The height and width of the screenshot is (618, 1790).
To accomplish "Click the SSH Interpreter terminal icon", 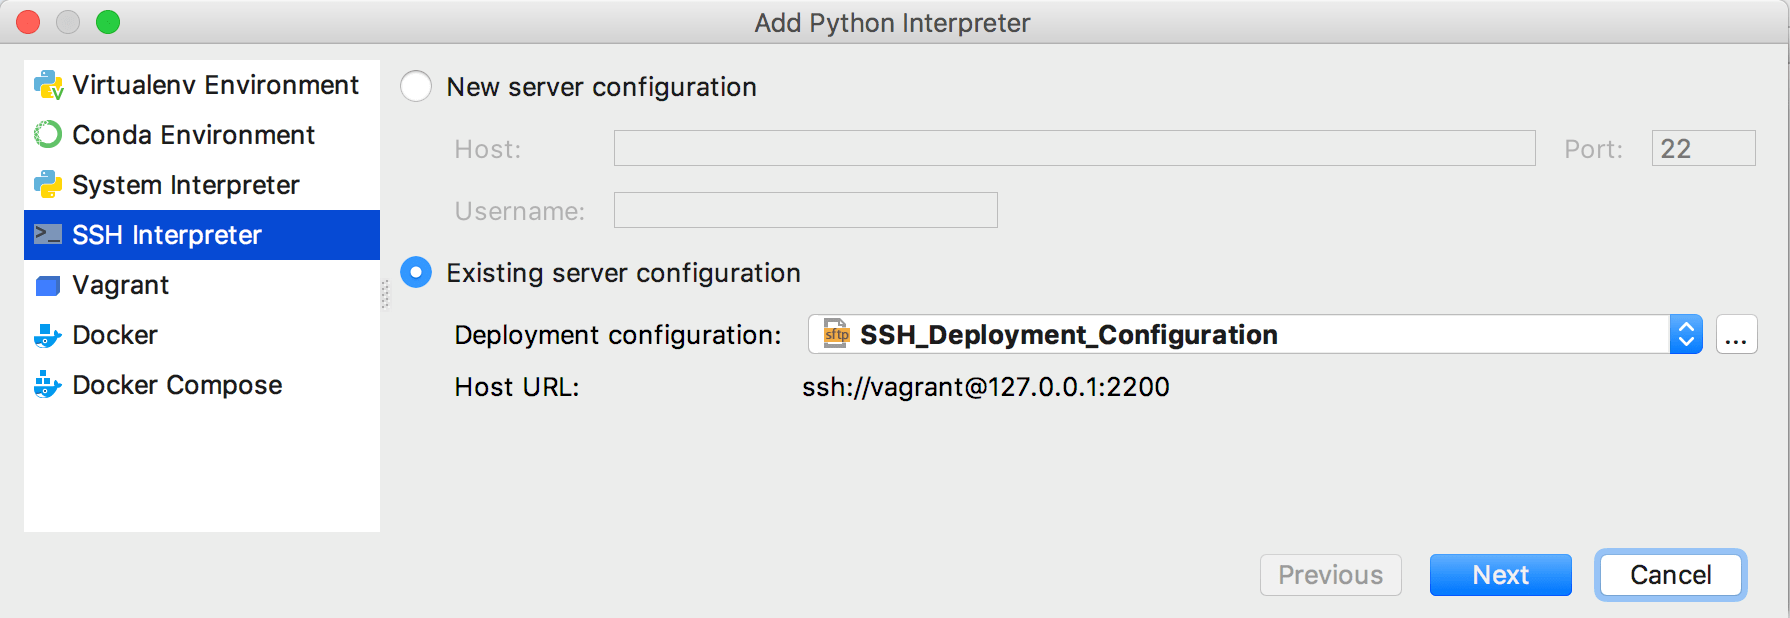I will 48,235.
